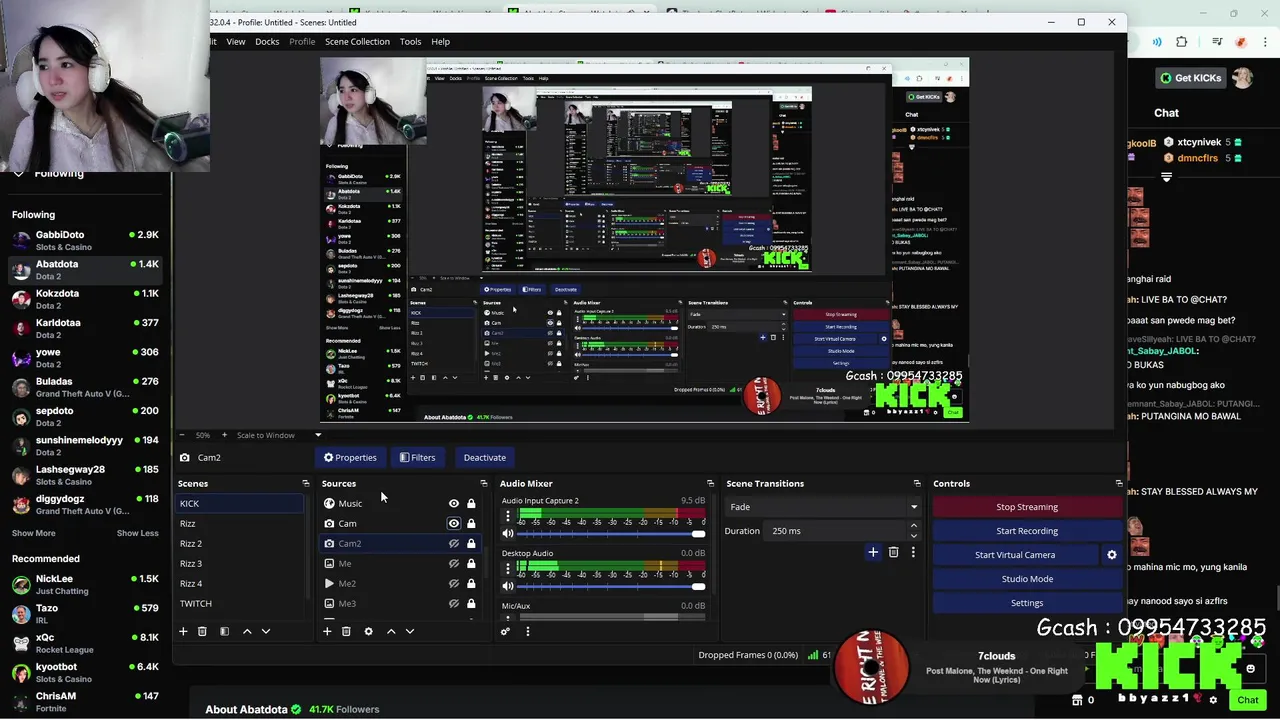
Task: Open the Help menu
Action: [x=440, y=41]
